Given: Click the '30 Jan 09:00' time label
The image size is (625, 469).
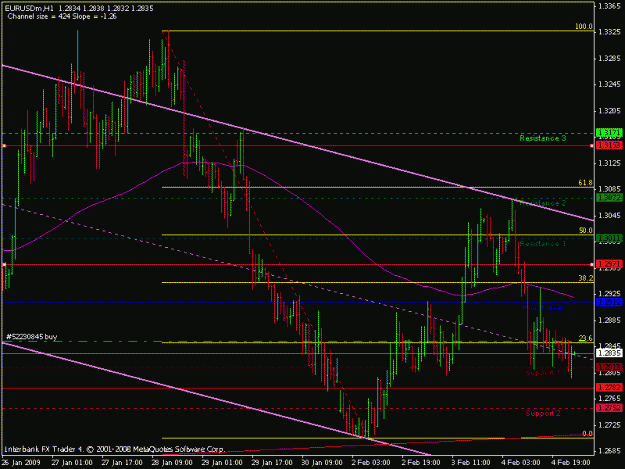Looking at the screenshot, I should [322, 463].
